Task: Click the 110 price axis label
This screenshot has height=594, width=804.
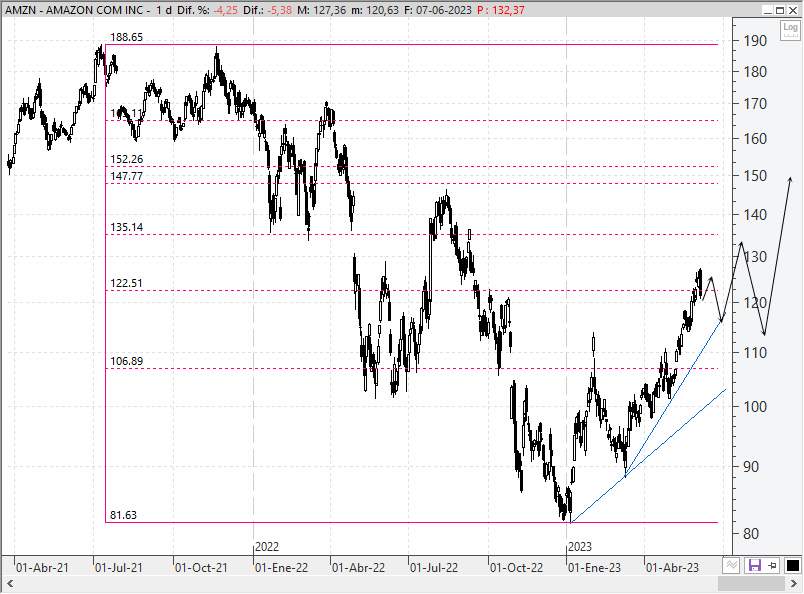Action: point(755,352)
